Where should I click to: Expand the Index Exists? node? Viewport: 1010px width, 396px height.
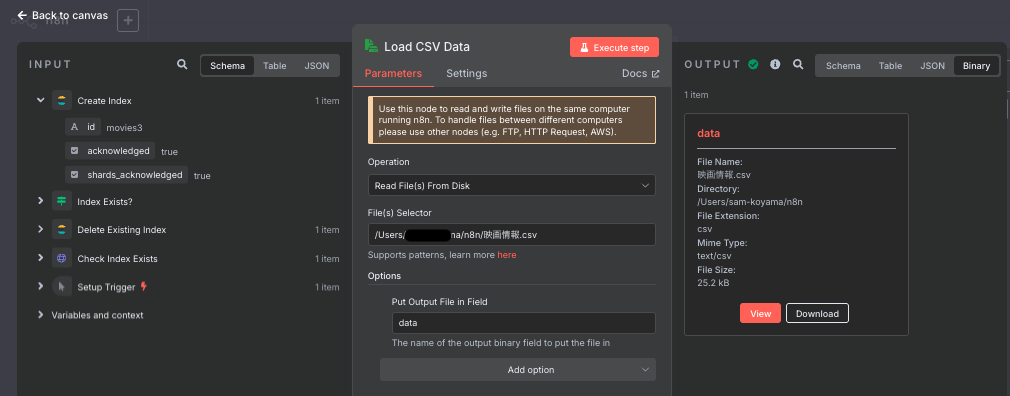(41, 202)
